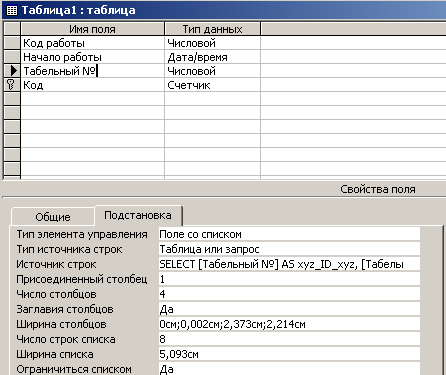This screenshot has height=375, width=446.
Task: Open Ограничиться списком Да value
Action: tap(289, 369)
